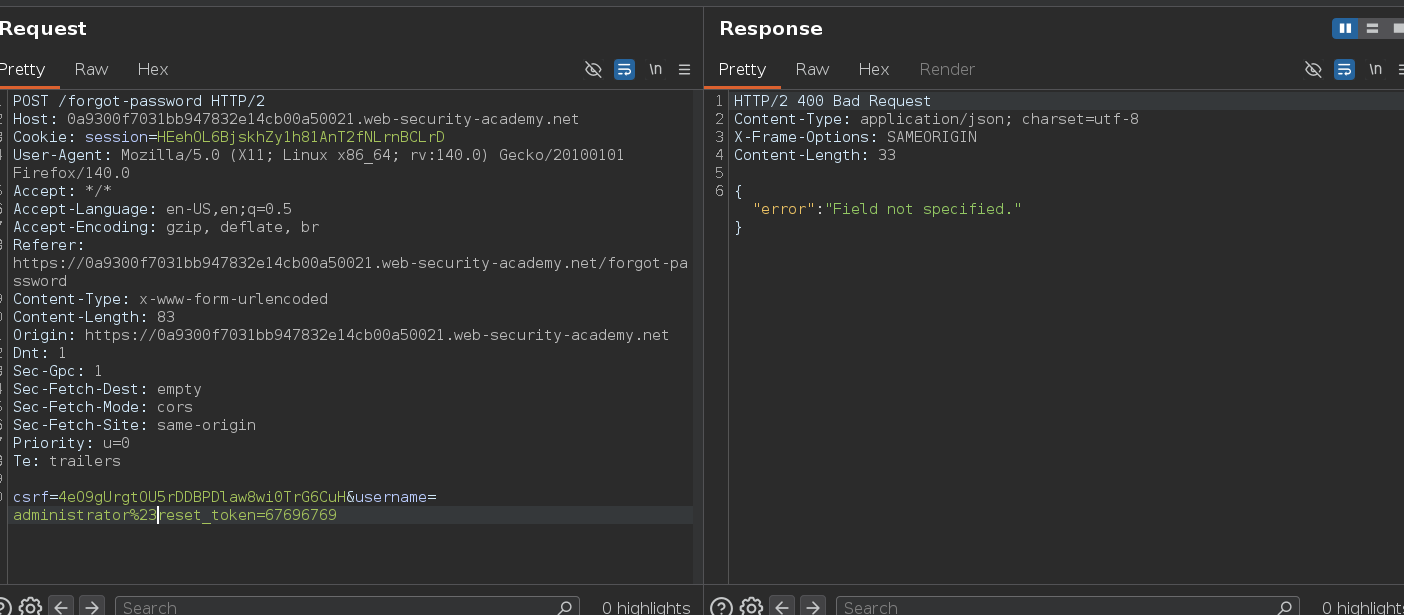
Task: Open Response search settings gear icon
Action: point(751,606)
